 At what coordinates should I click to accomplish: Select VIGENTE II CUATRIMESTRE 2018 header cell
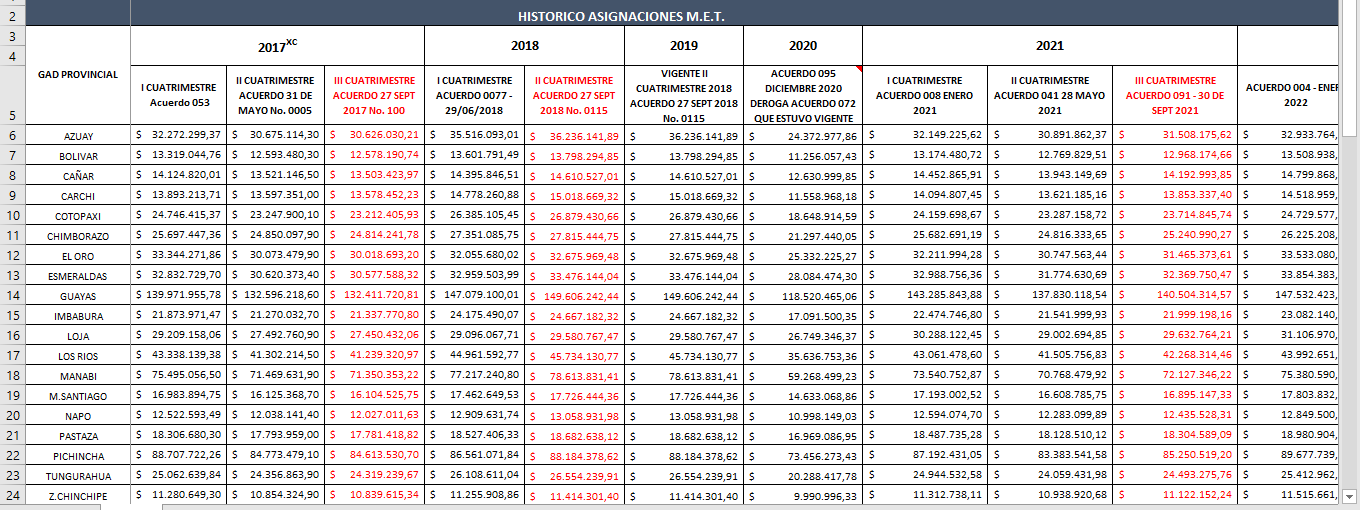point(684,95)
